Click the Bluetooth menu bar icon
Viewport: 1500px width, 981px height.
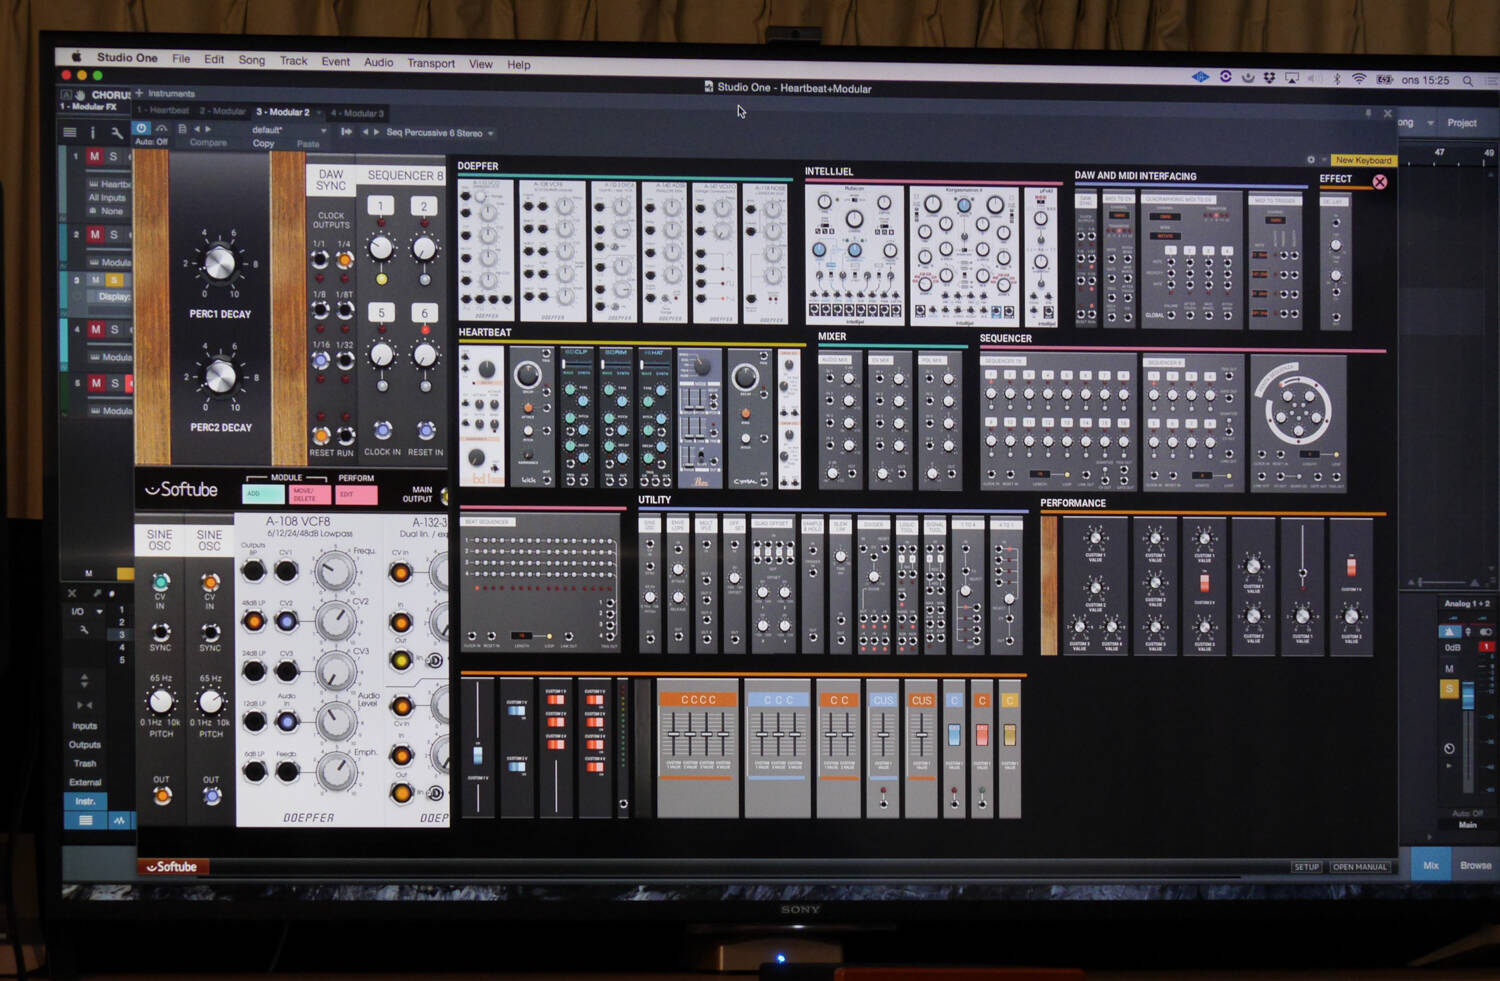(x=1337, y=79)
